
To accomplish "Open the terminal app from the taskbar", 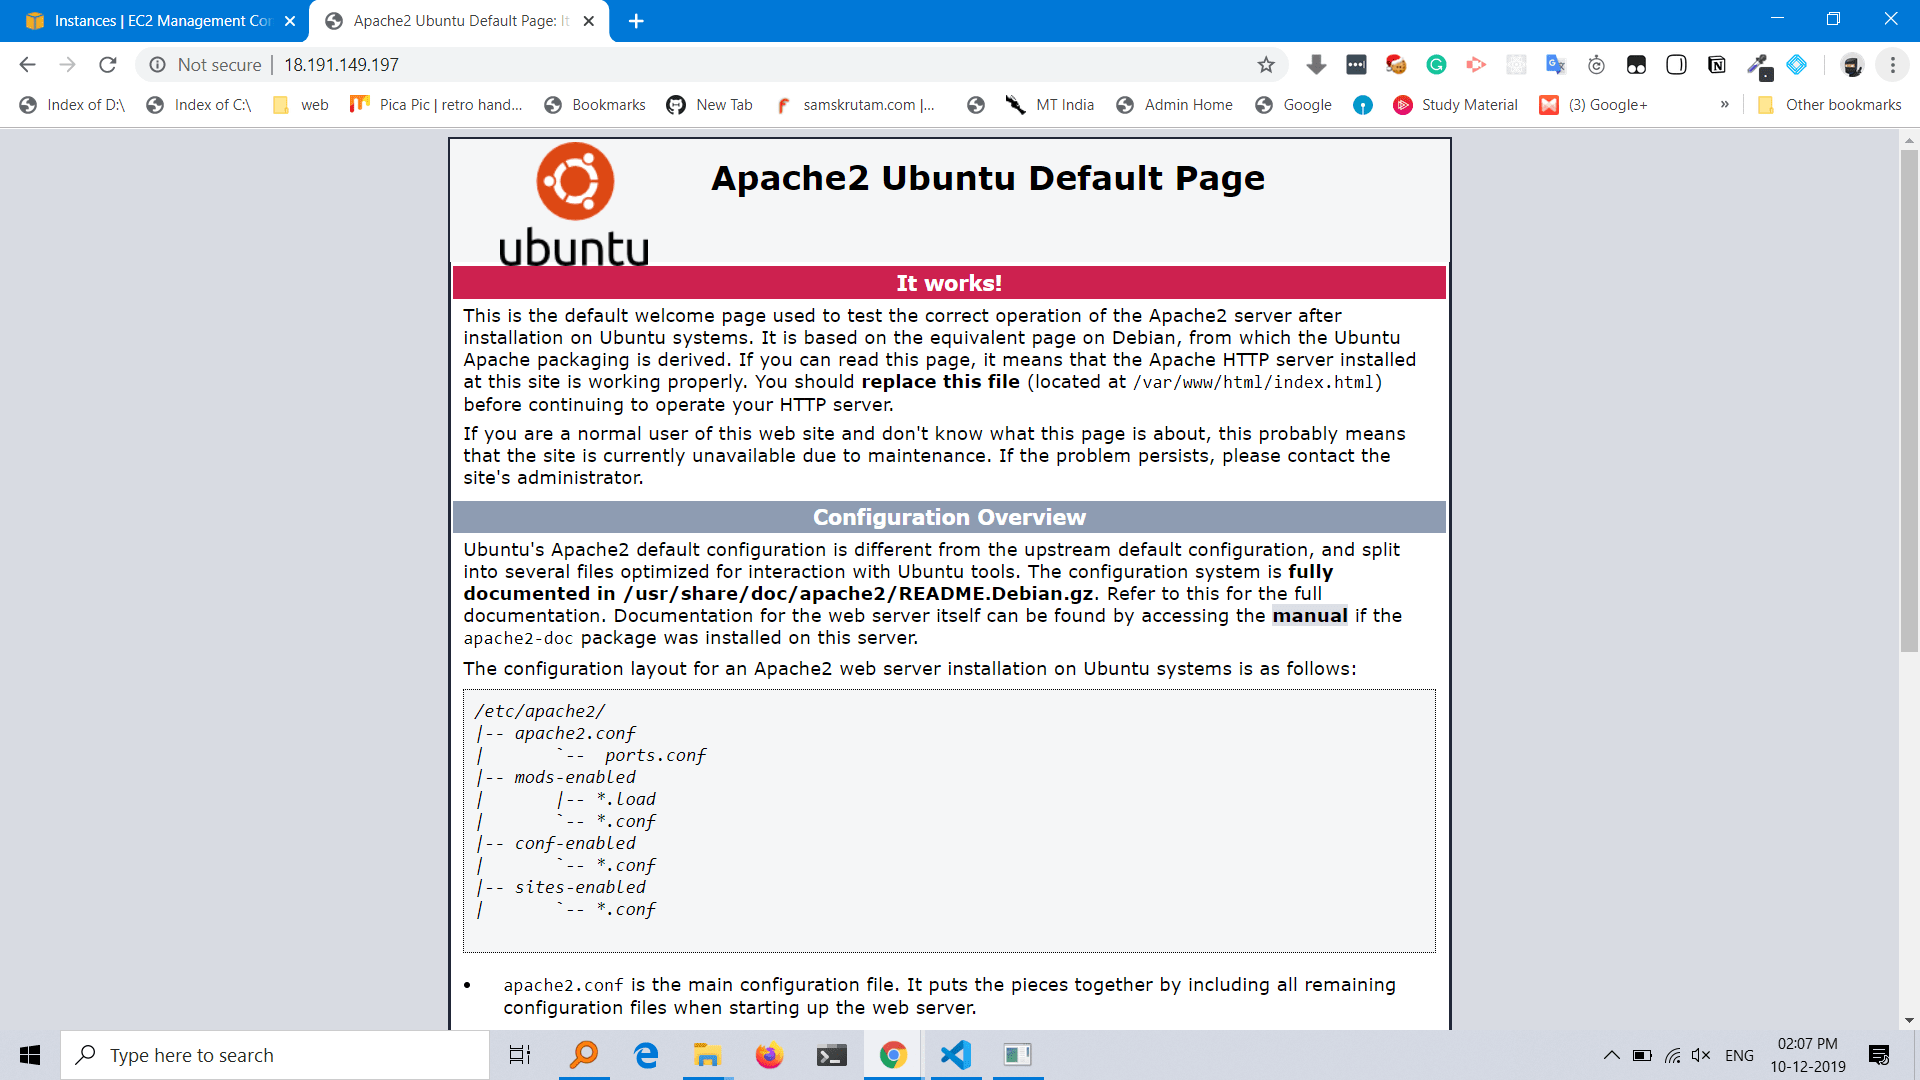I will click(x=831, y=1055).
